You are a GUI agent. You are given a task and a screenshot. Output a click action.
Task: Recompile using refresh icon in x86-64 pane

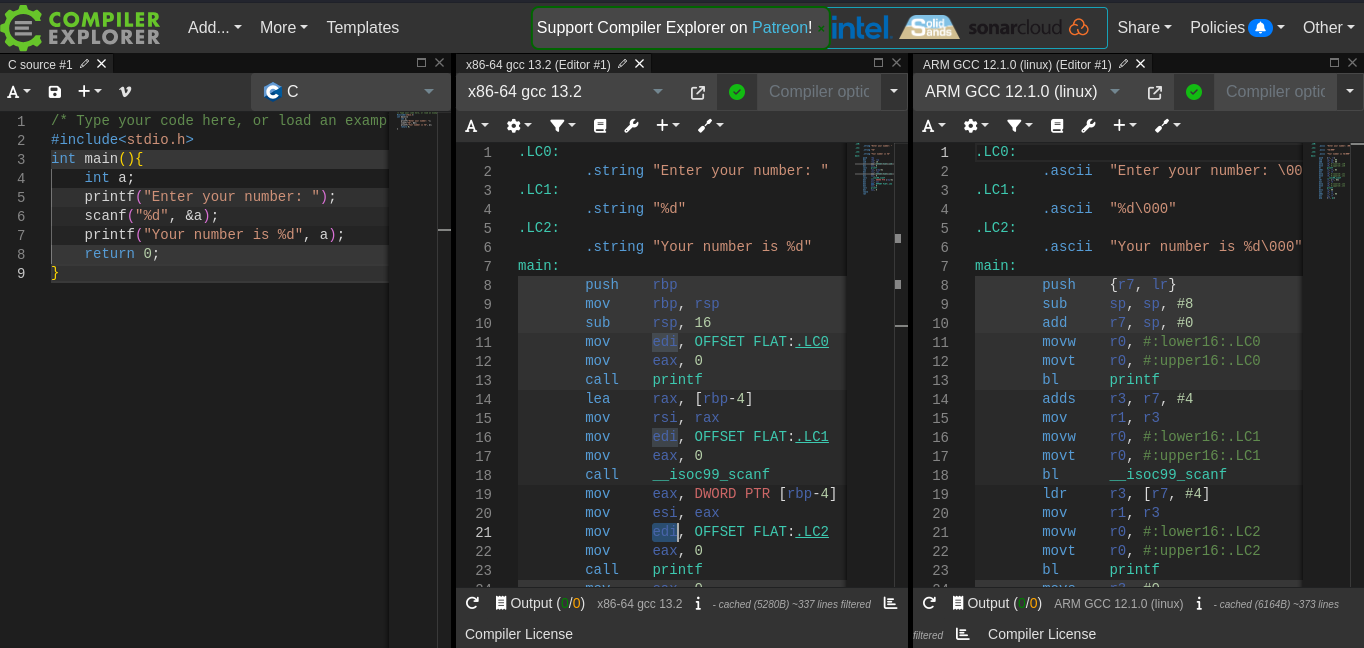click(472, 603)
